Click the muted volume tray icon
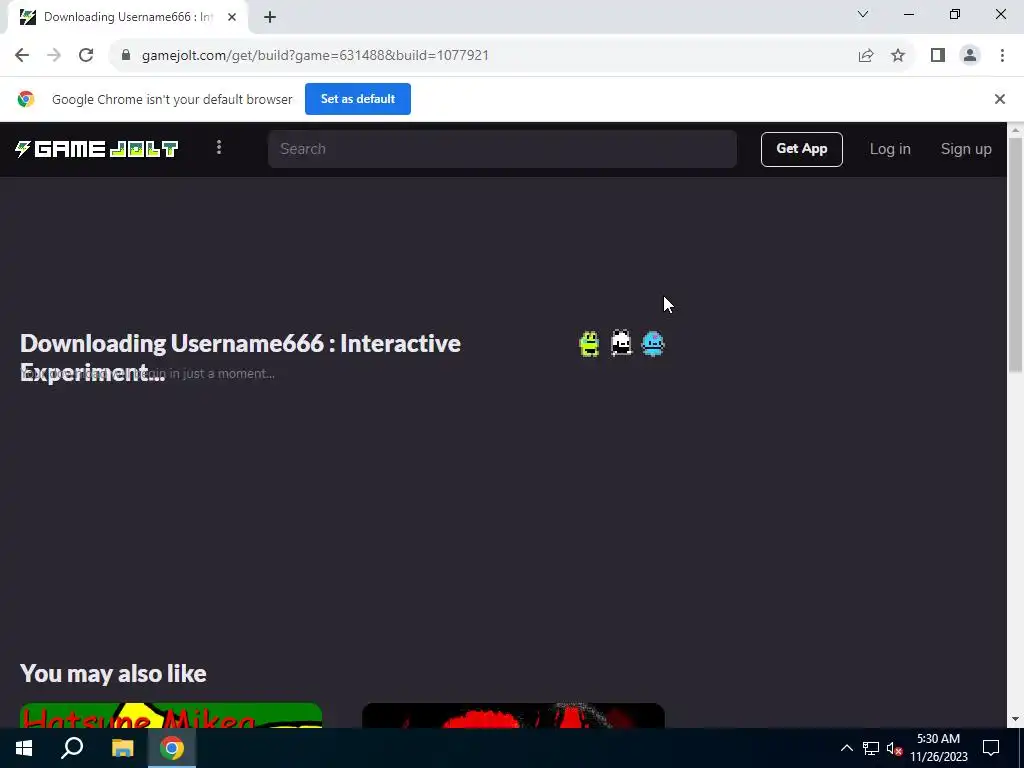This screenshot has width=1024, height=768. point(894,748)
